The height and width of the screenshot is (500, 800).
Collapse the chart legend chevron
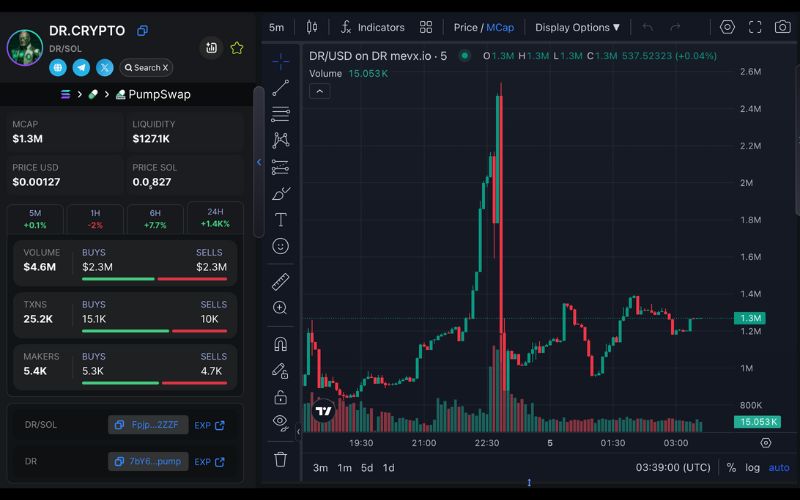(x=320, y=91)
